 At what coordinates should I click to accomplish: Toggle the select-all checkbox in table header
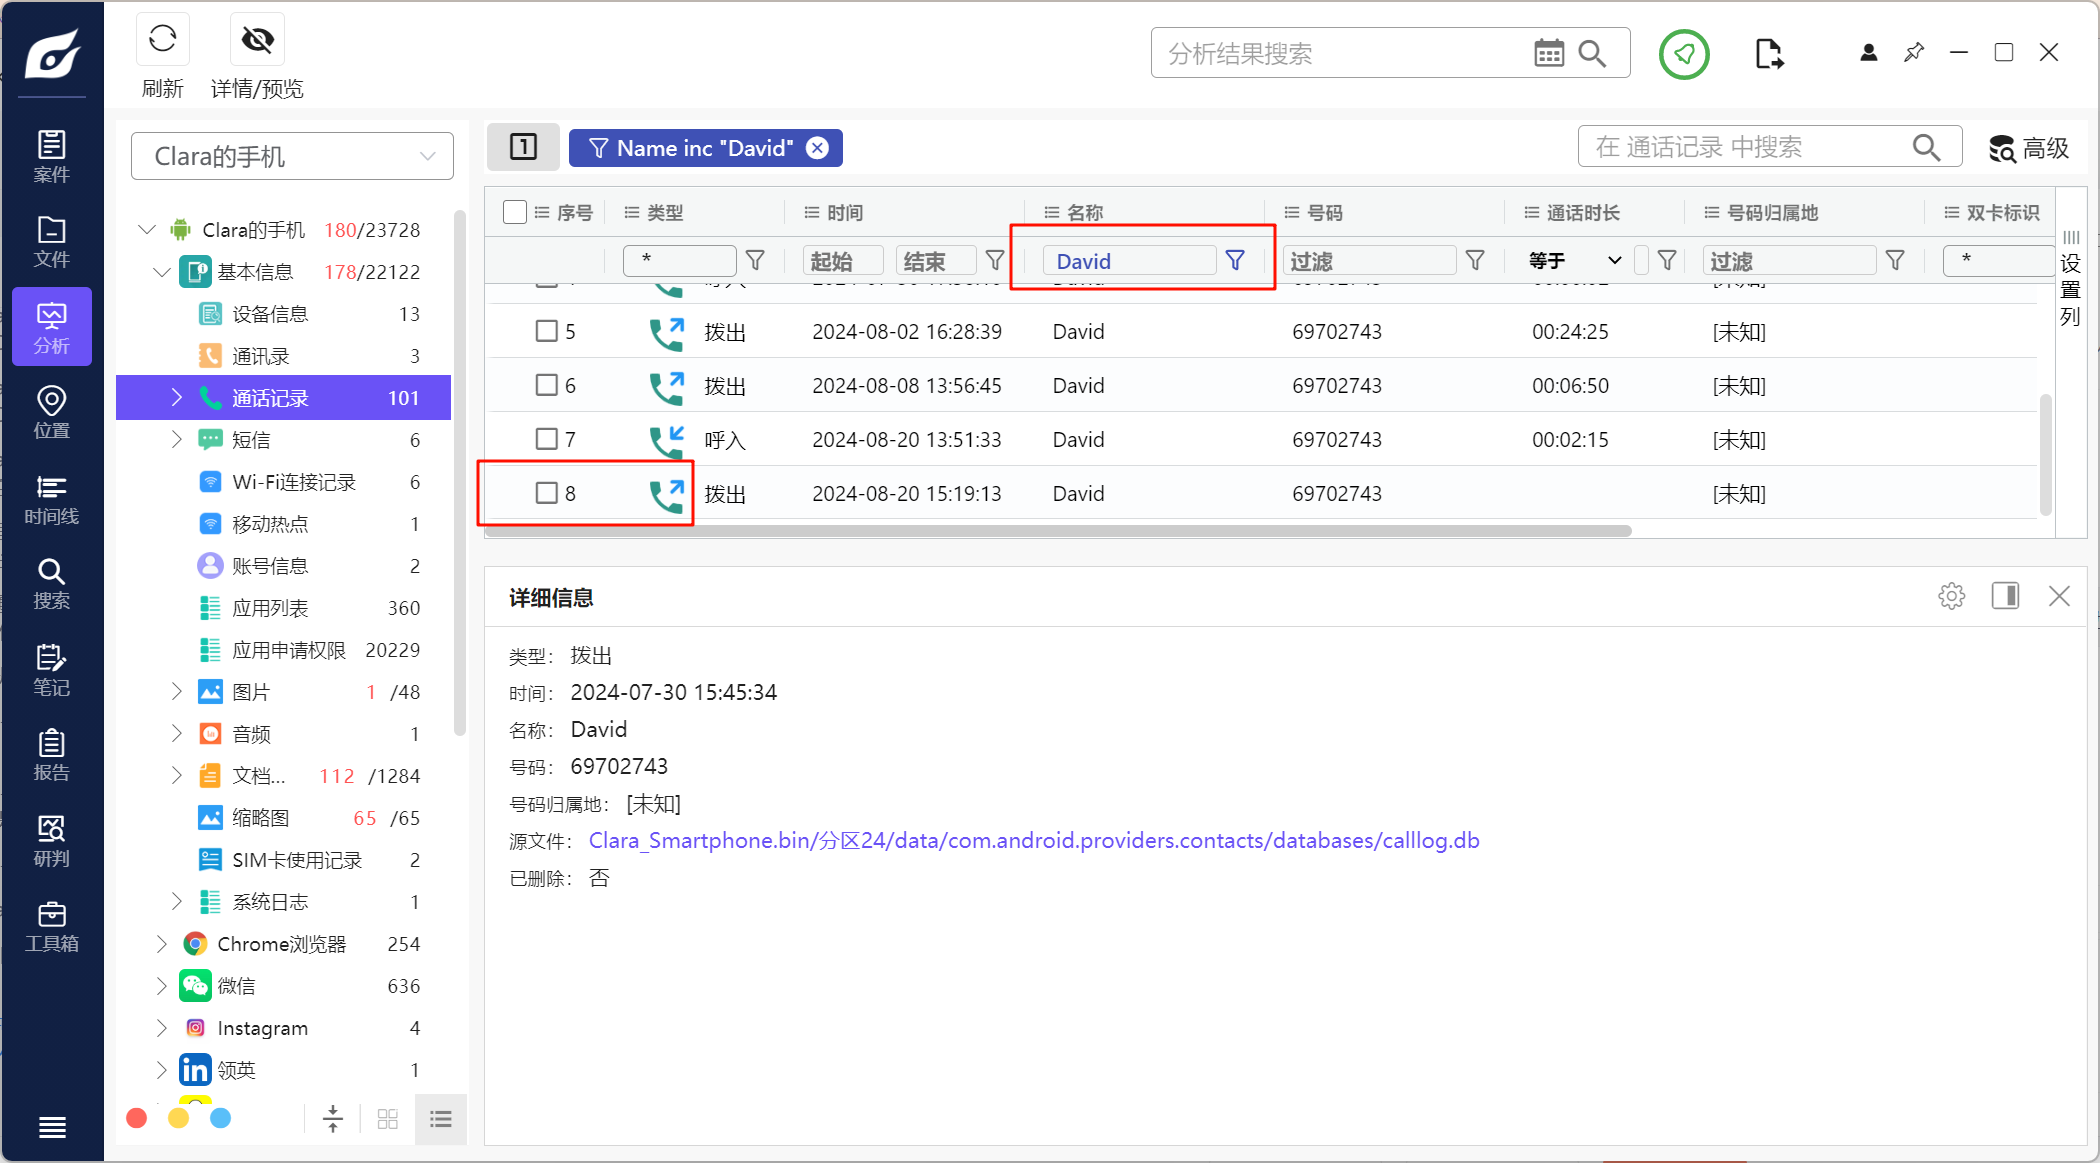pyautogui.click(x=515, y=212)
